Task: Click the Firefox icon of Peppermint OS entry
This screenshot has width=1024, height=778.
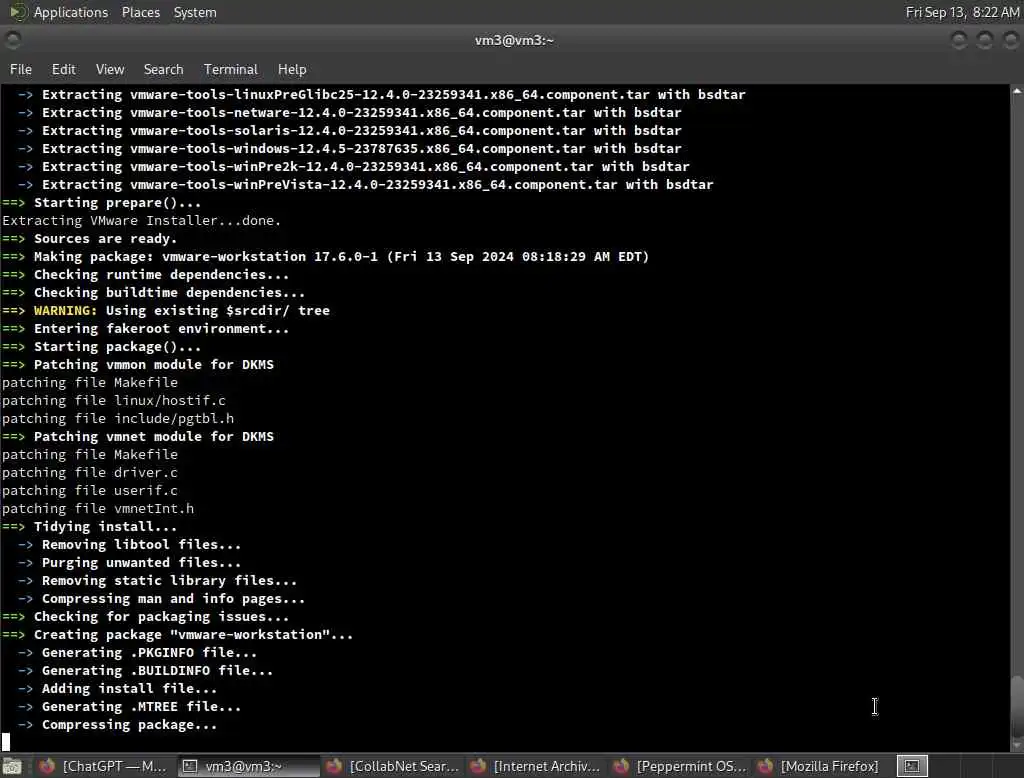Action: coord(621,766)
